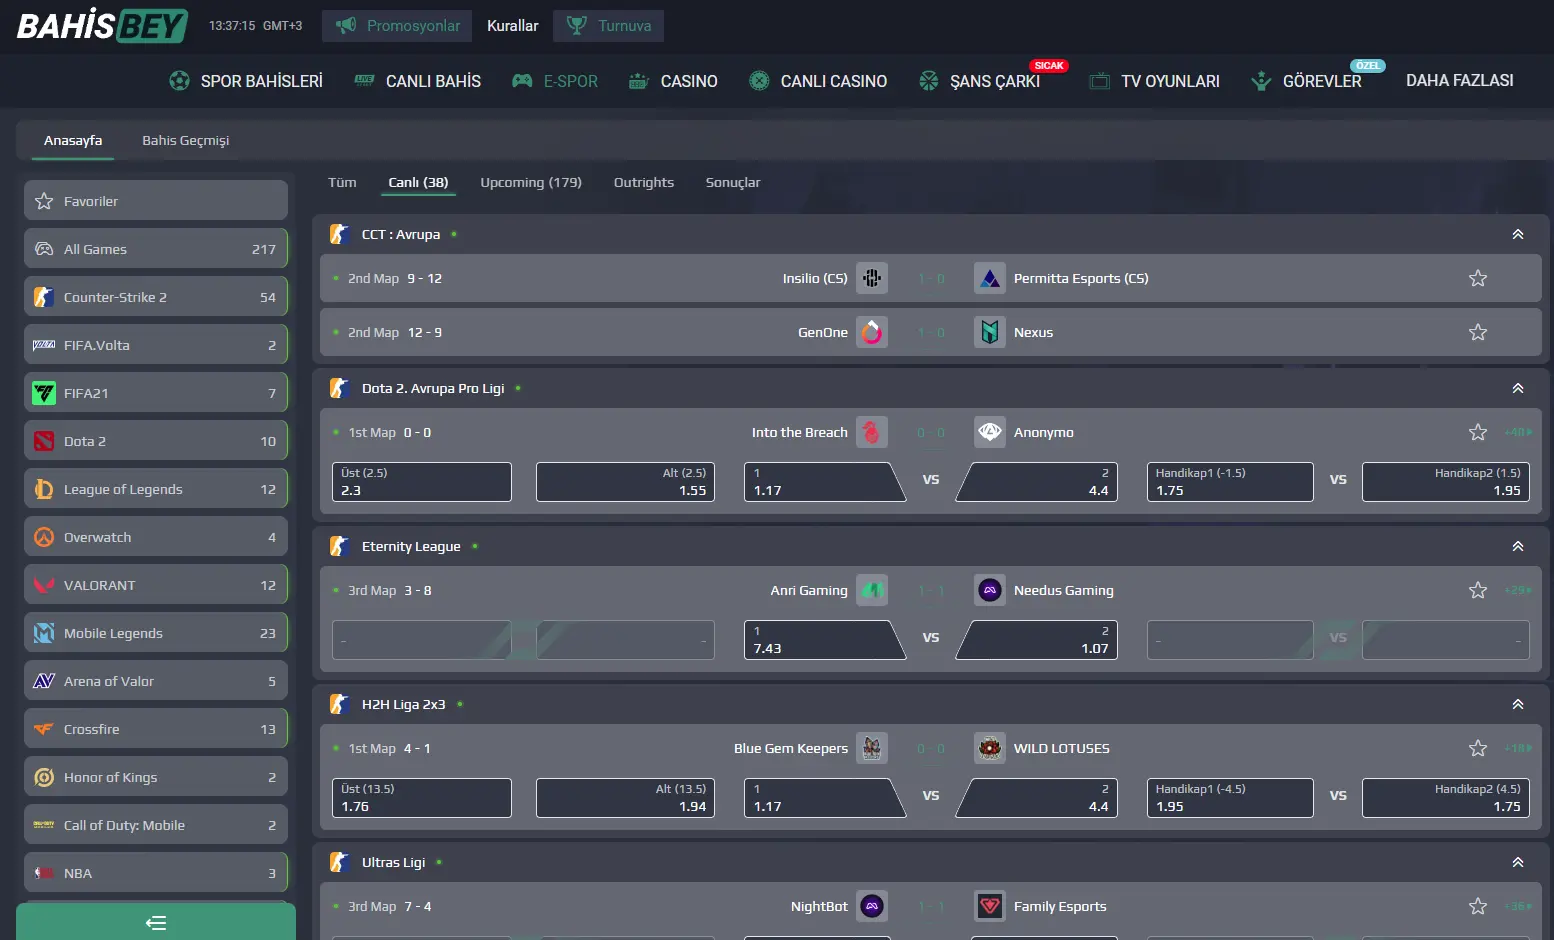Open TV OYUNLARI menu item
The height and width of the screenshot is (940, 1554).
tap(1154, 81)
